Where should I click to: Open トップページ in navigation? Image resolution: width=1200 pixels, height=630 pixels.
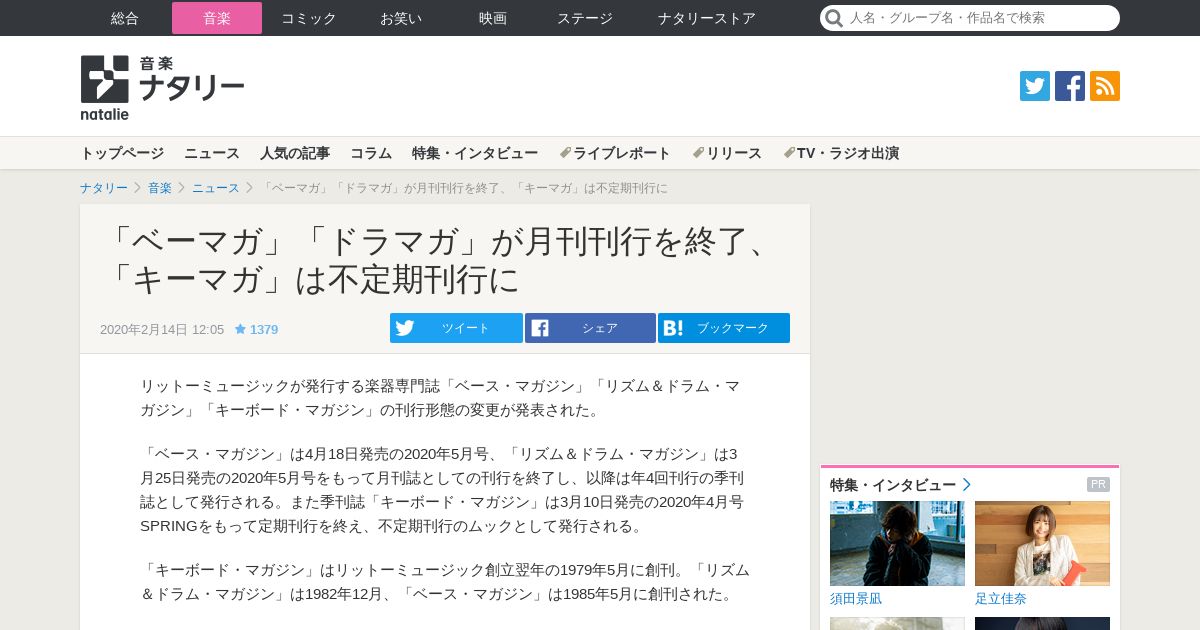click(122, 153)
